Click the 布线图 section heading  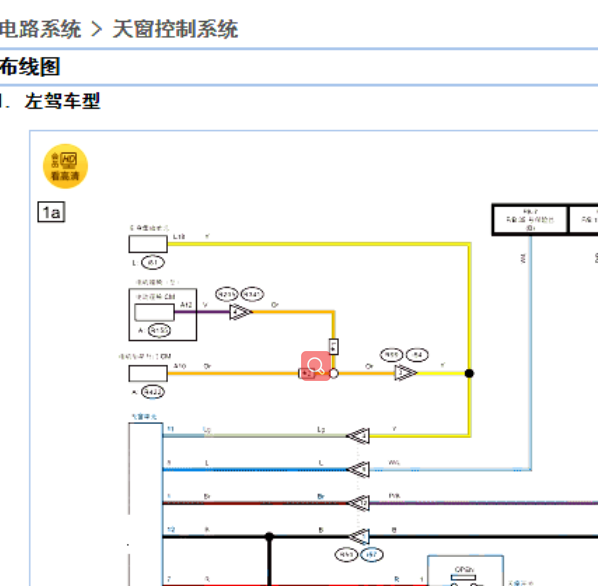[30, 67]
